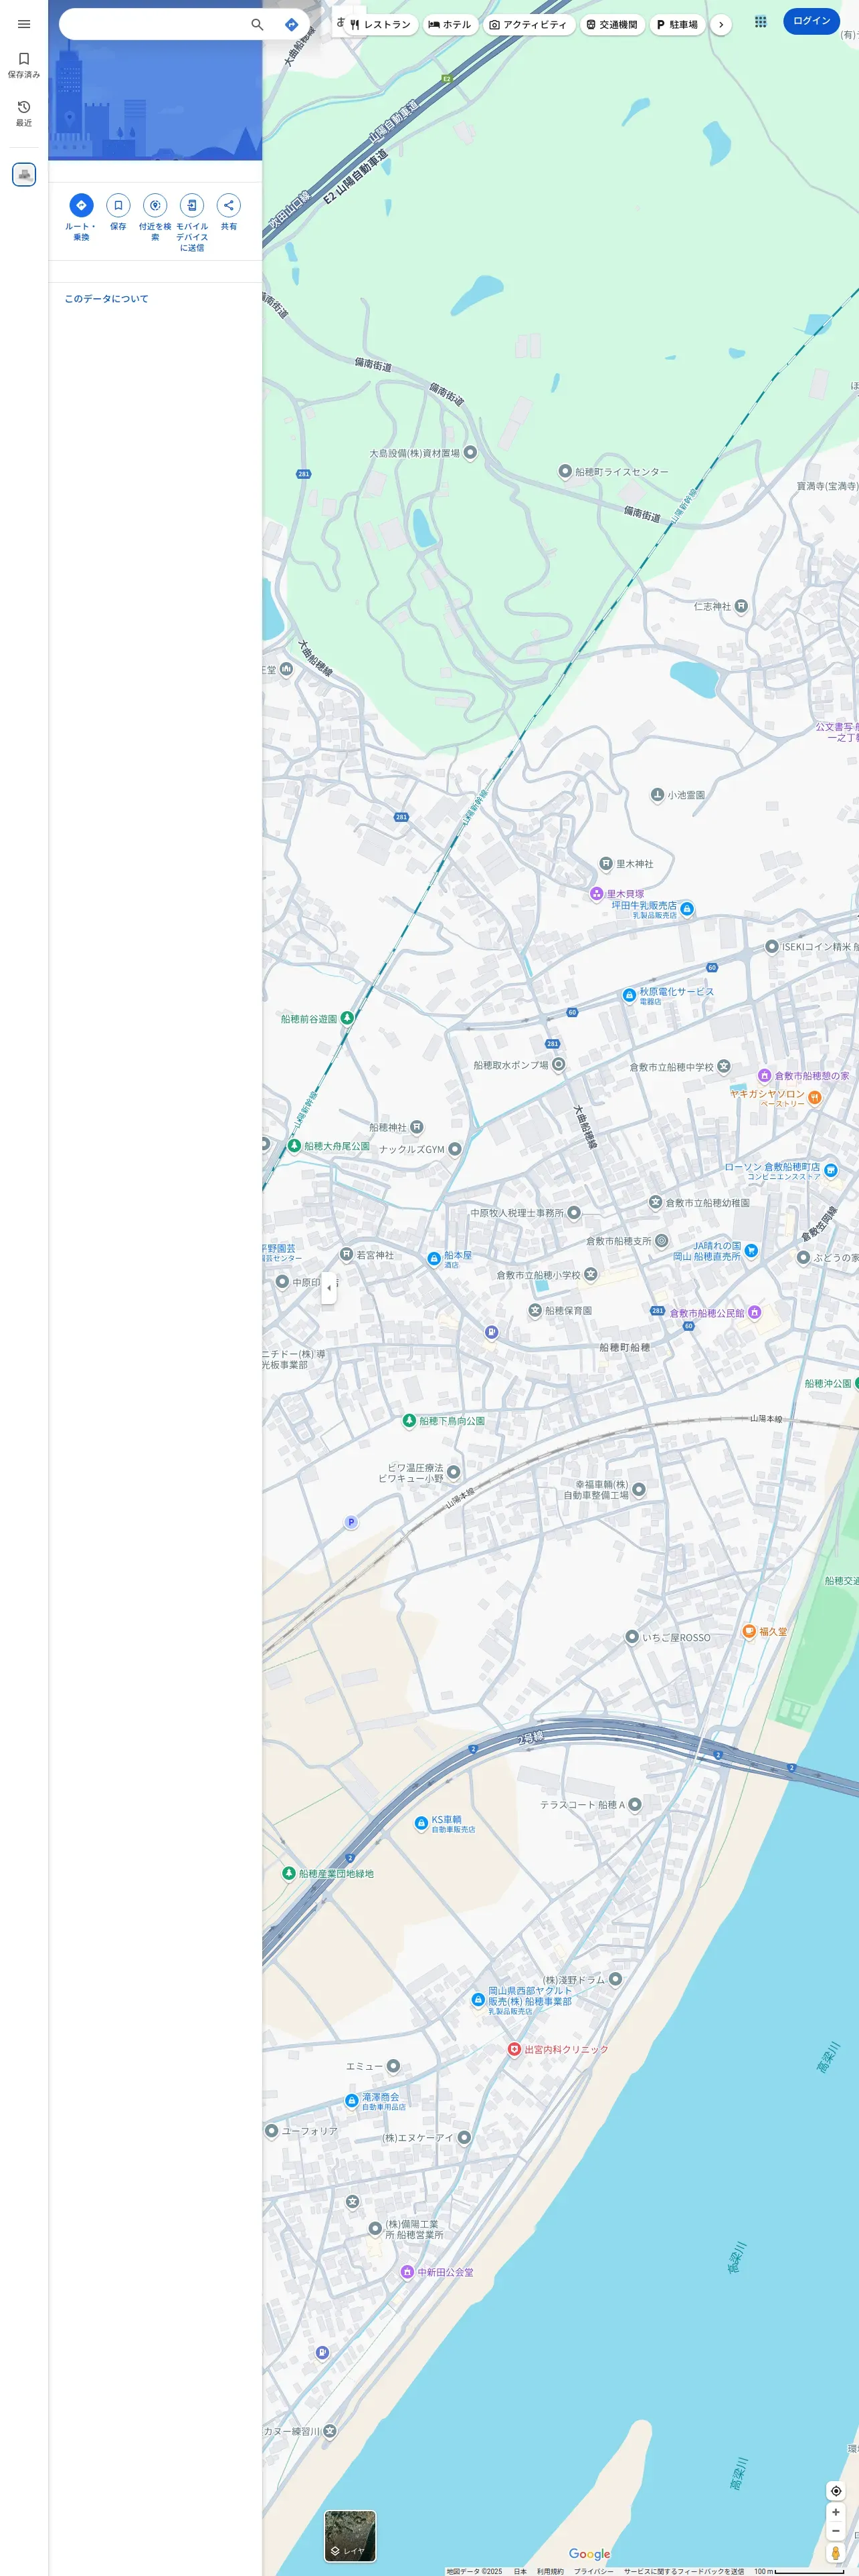This screenshot has width=859, height=2576.
Task: Click the 船穂保育園 label
Action: click(568, 1310)
